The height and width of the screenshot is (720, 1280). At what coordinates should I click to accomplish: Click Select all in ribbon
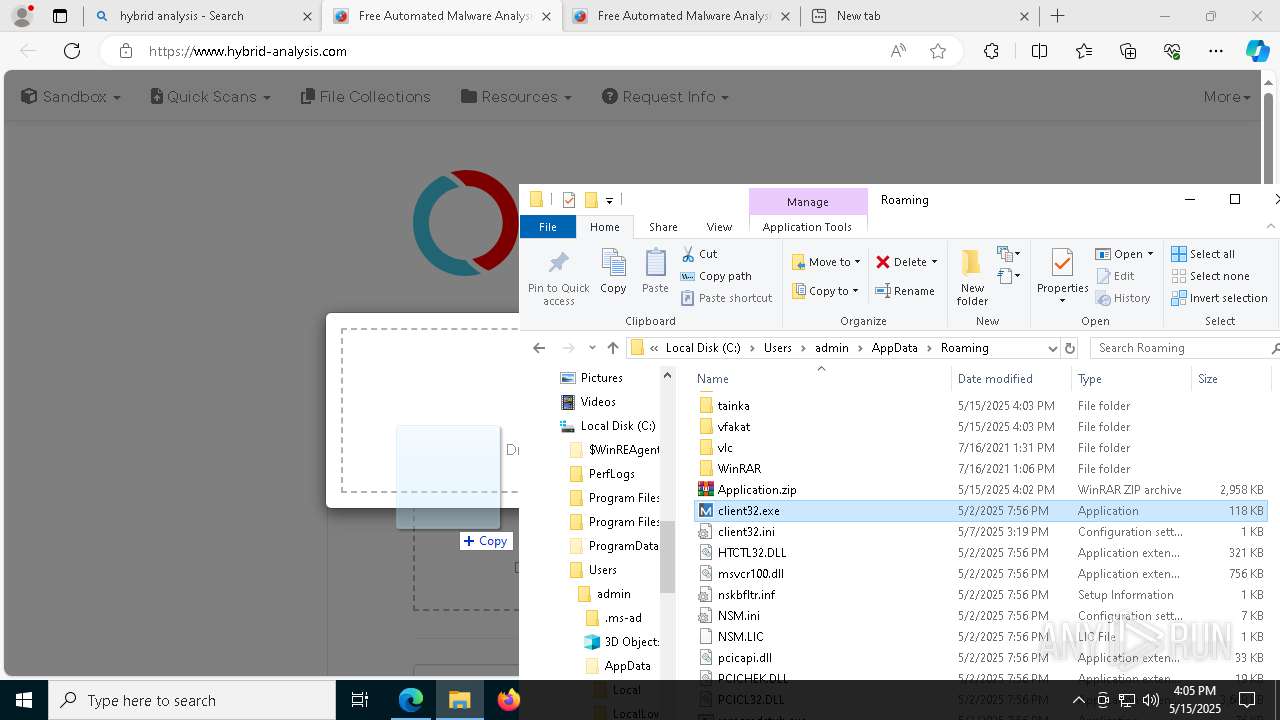(1203, 254)
